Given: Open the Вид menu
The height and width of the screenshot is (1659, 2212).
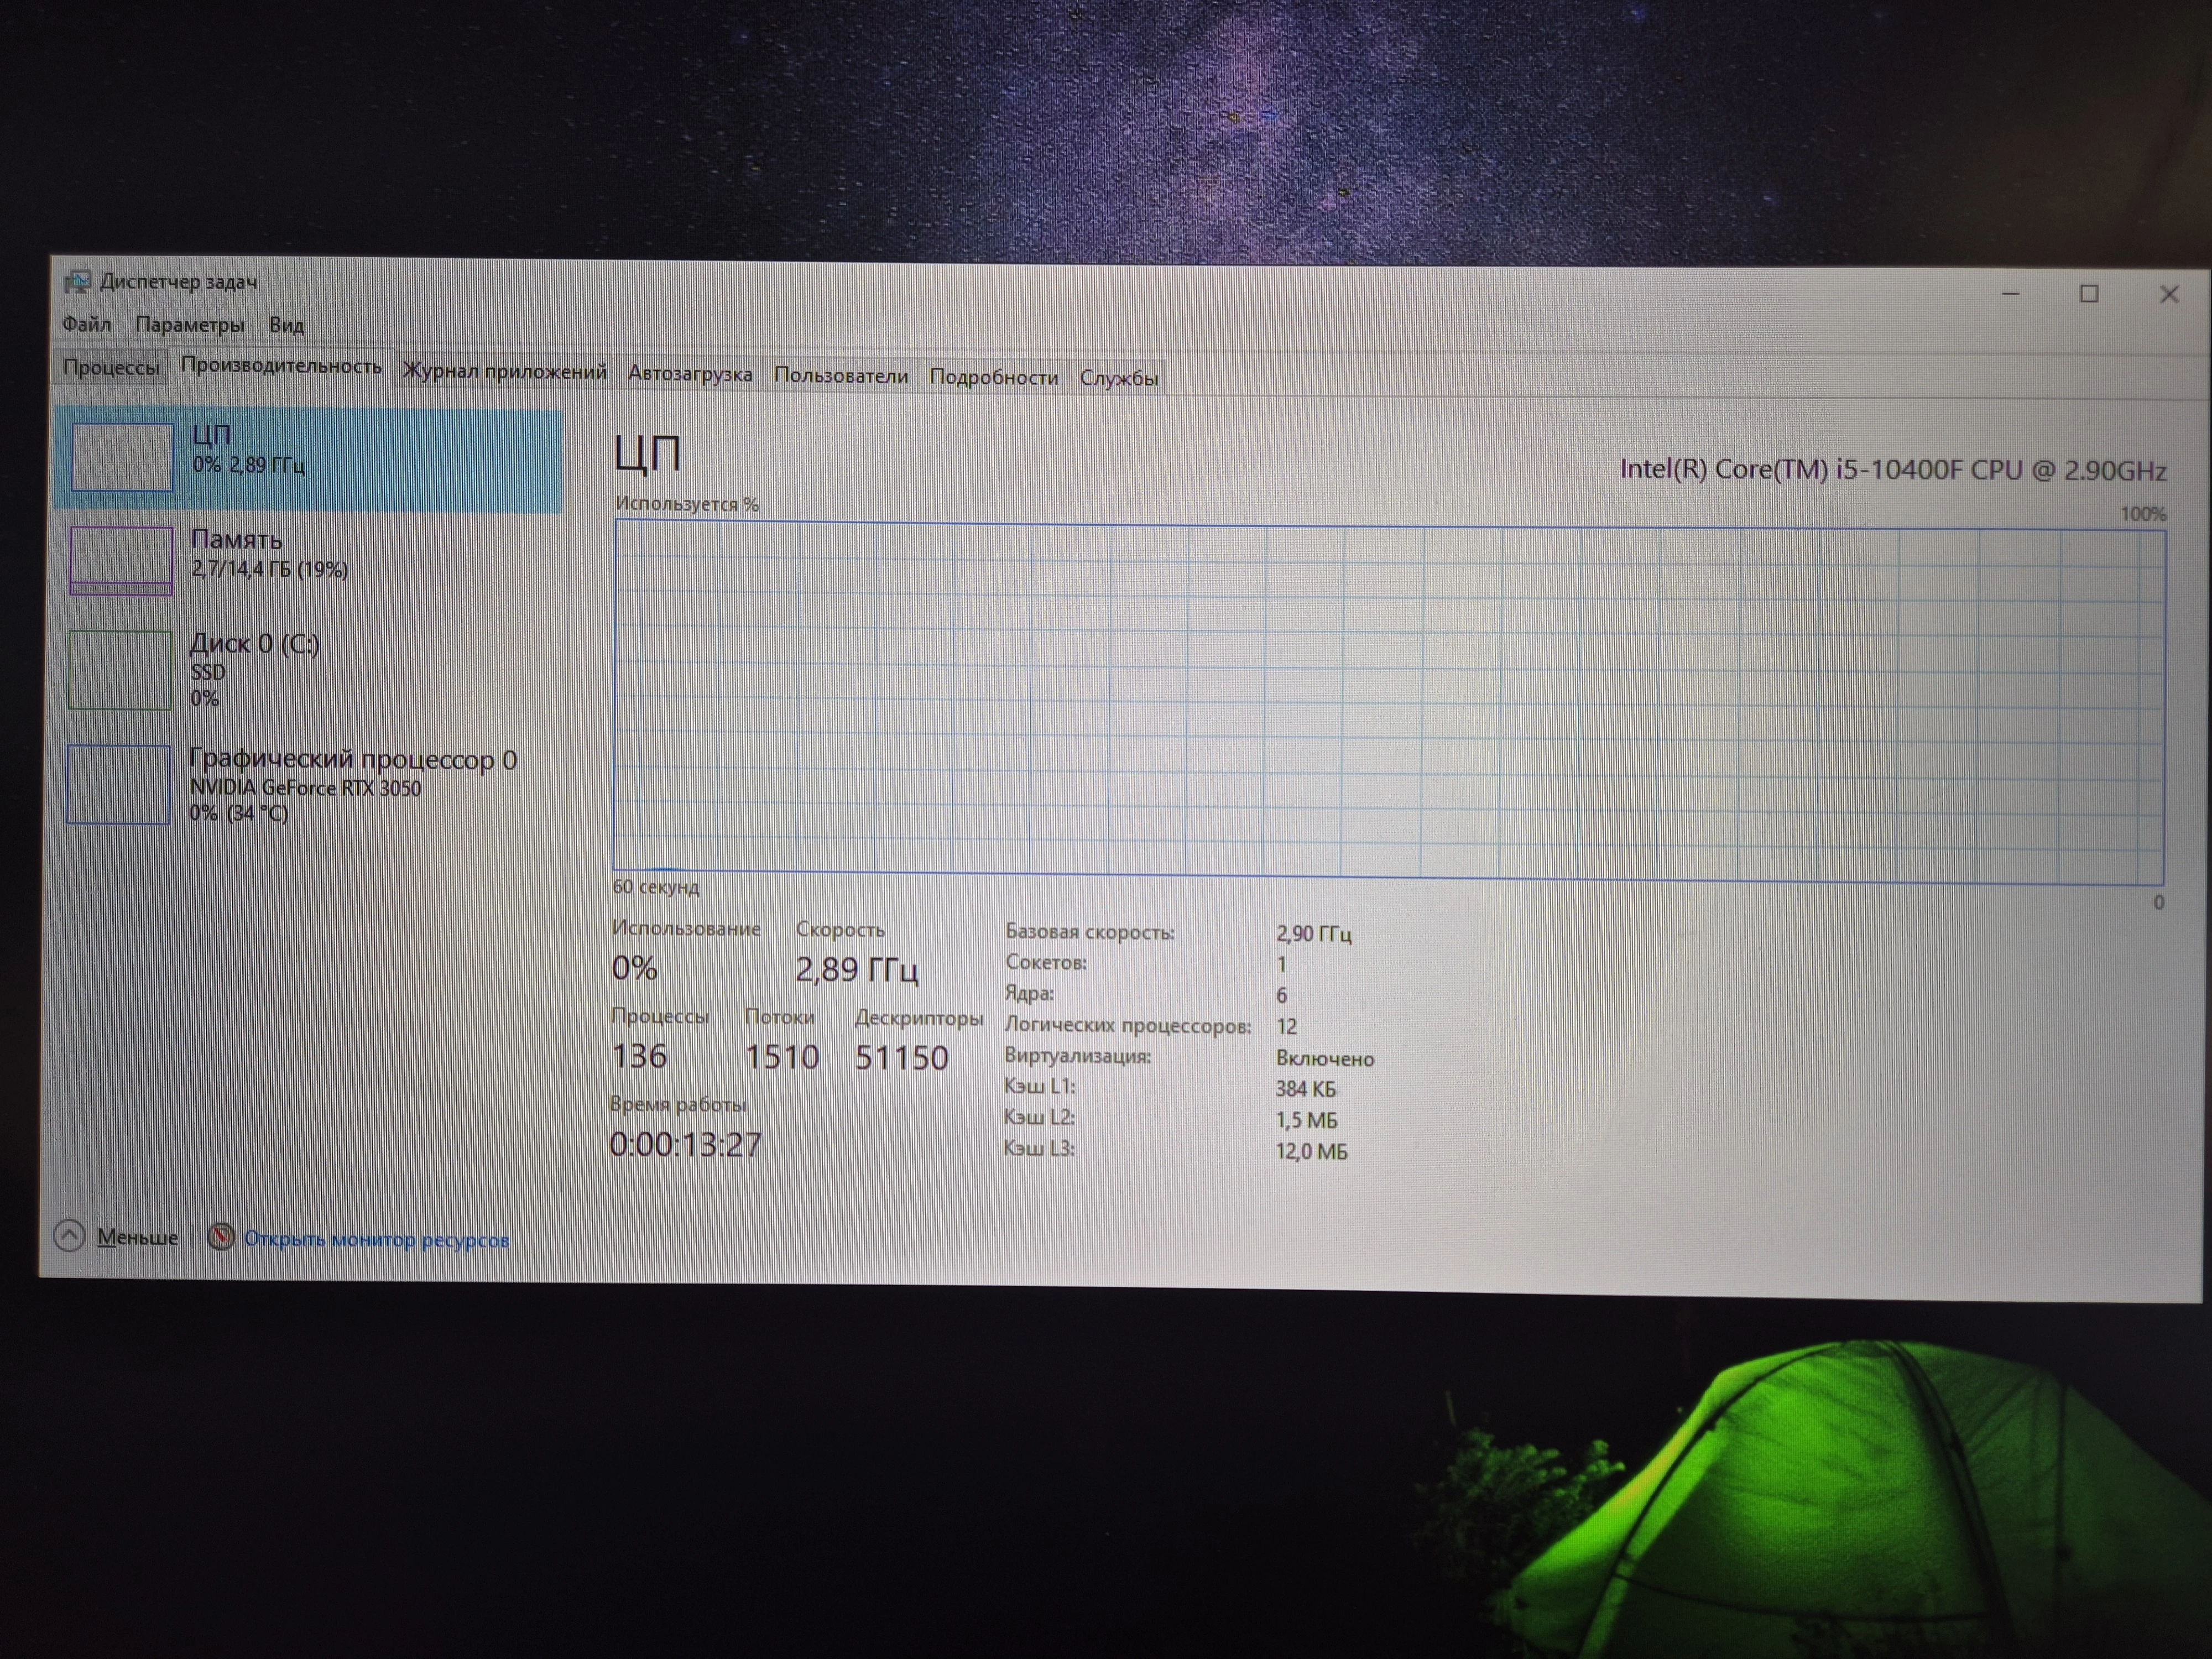Looking at the screenshot, I should 286,325.
